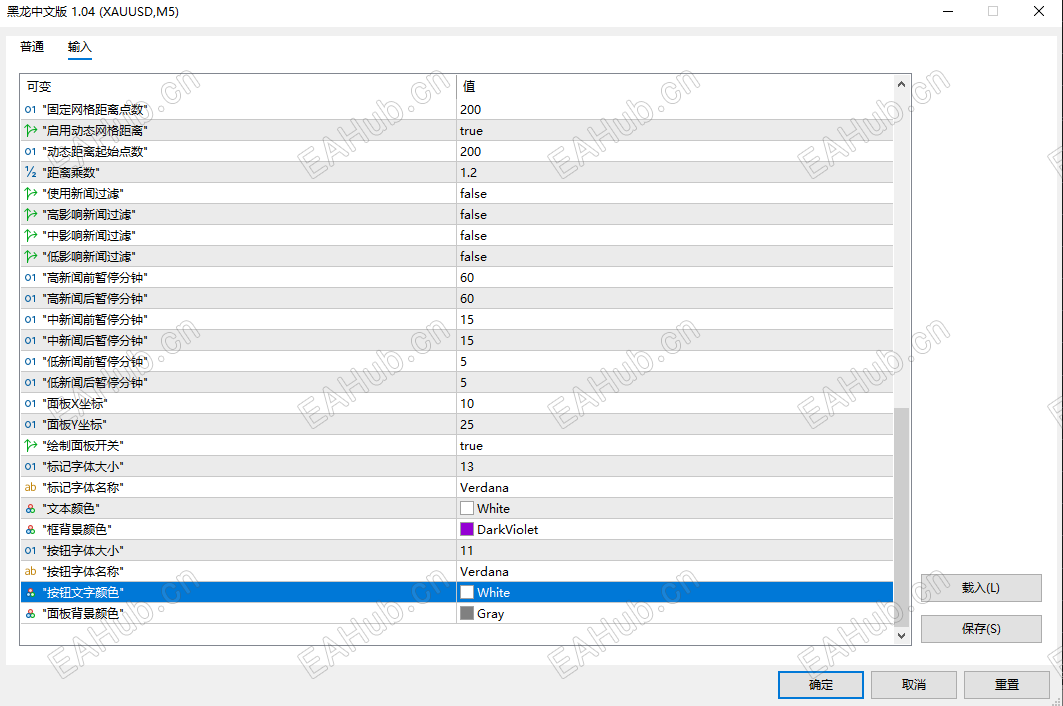Click the integer icon beside "中新闻后暂停分钟"
1063x706 pixels.
[31, 340]
